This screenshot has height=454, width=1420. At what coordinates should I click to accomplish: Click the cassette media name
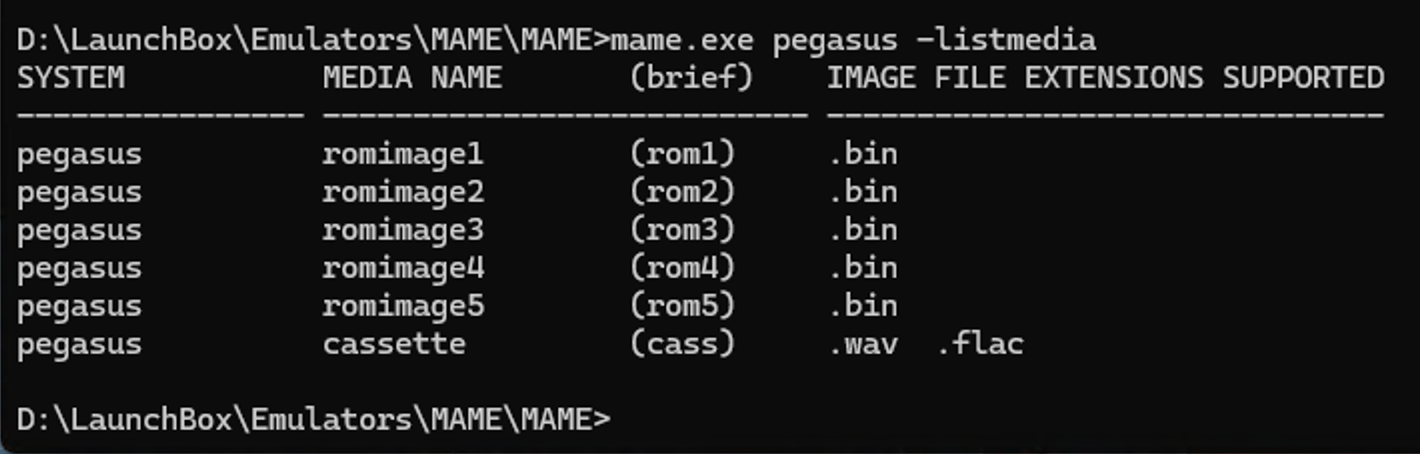coord(394,344)
